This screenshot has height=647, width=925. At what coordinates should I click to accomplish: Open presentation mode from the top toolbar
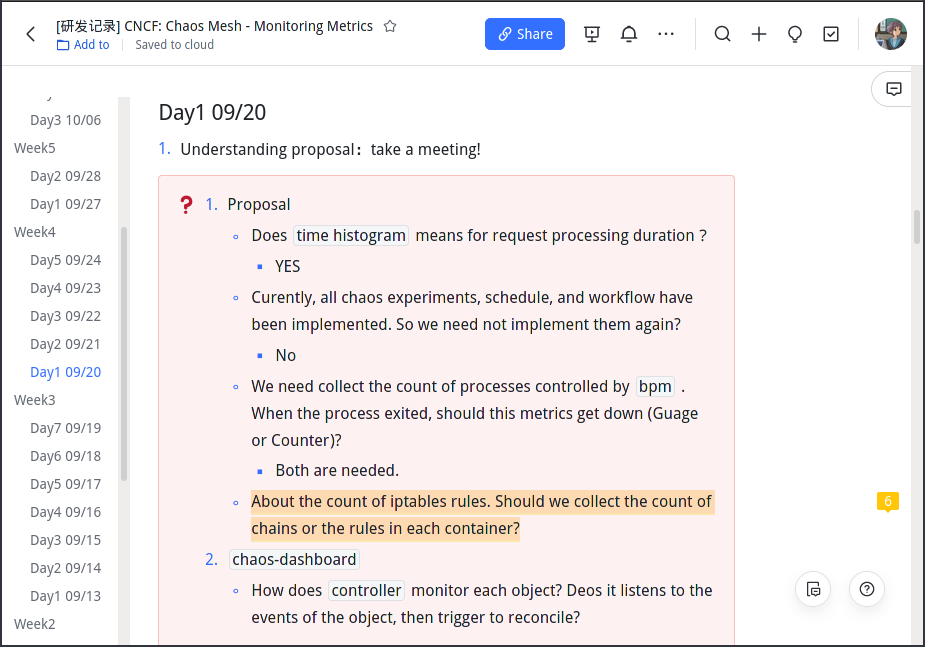591,33
